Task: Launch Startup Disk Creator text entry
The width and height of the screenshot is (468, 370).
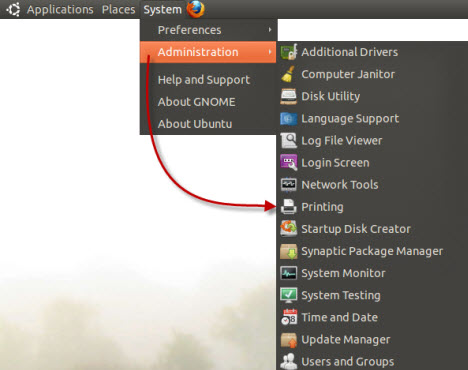Action: click(356, 229)
